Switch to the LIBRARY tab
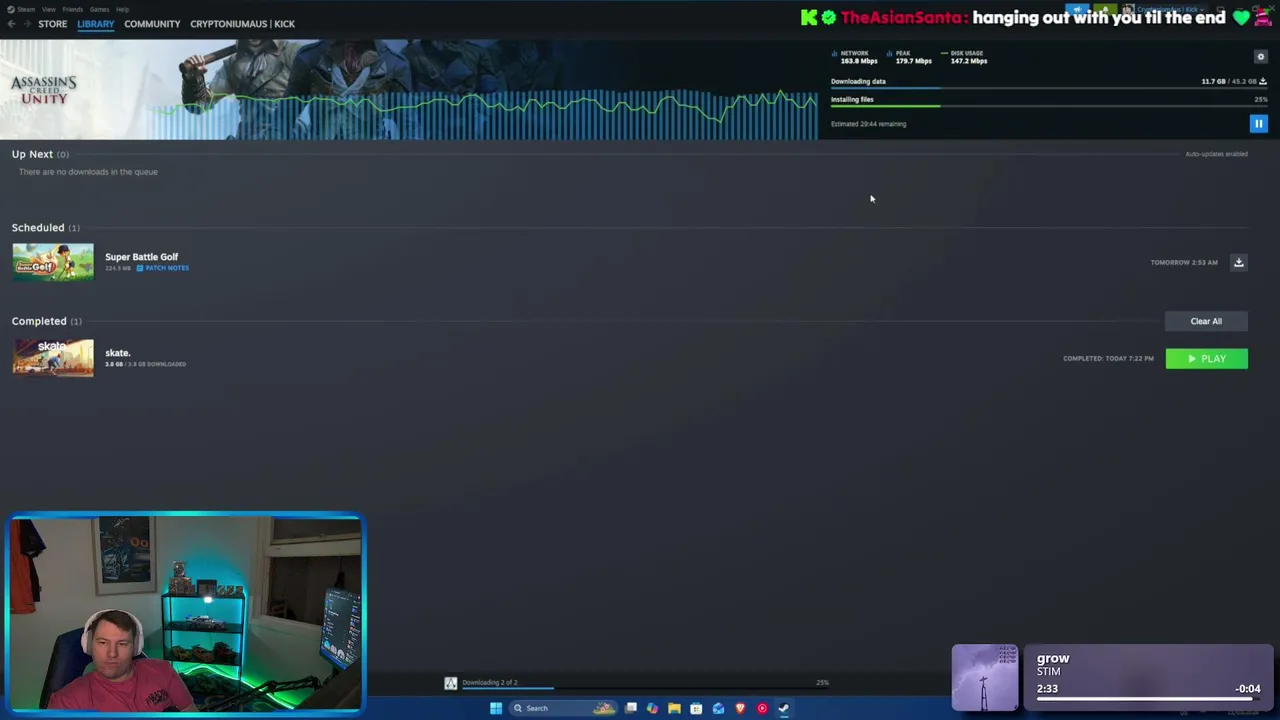The height and width of the screenshot is (720, 1280). [x=96, y=24]
